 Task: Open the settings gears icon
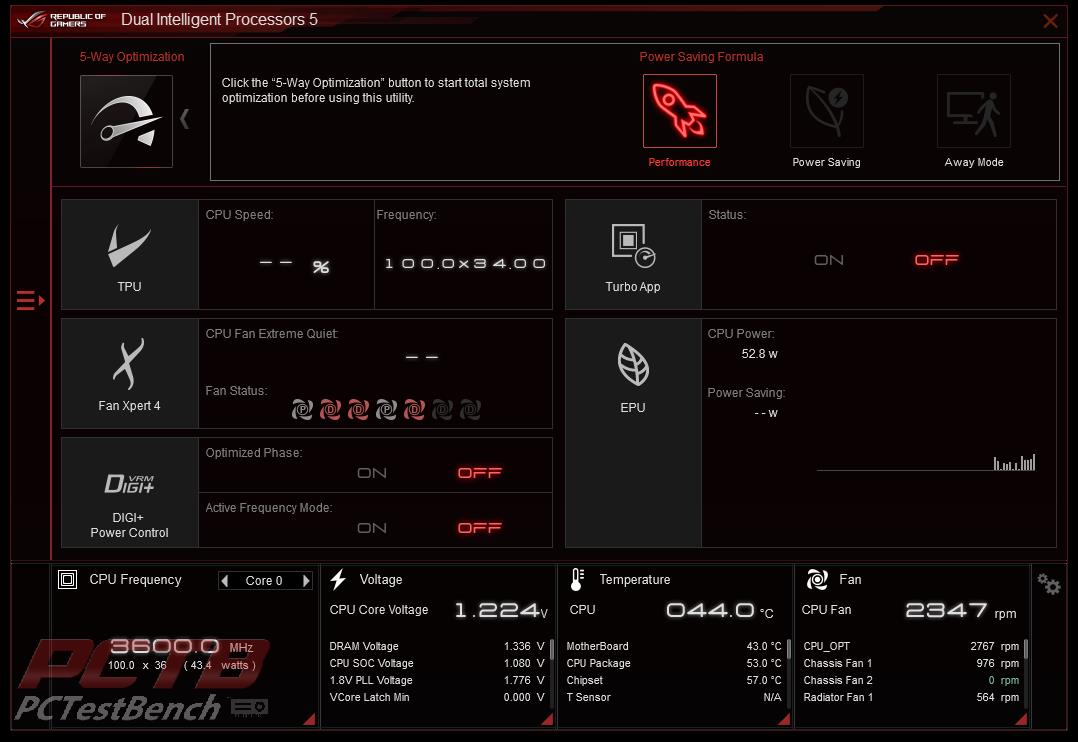click(x=1049, y=584)
